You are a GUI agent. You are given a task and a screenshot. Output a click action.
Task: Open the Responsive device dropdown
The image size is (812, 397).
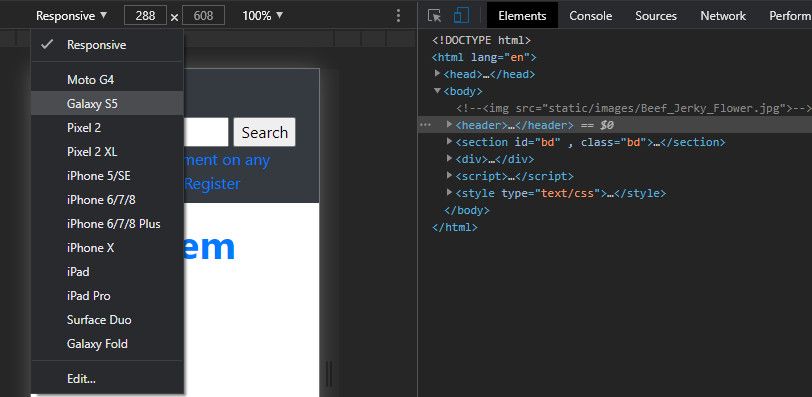point(71,16)
